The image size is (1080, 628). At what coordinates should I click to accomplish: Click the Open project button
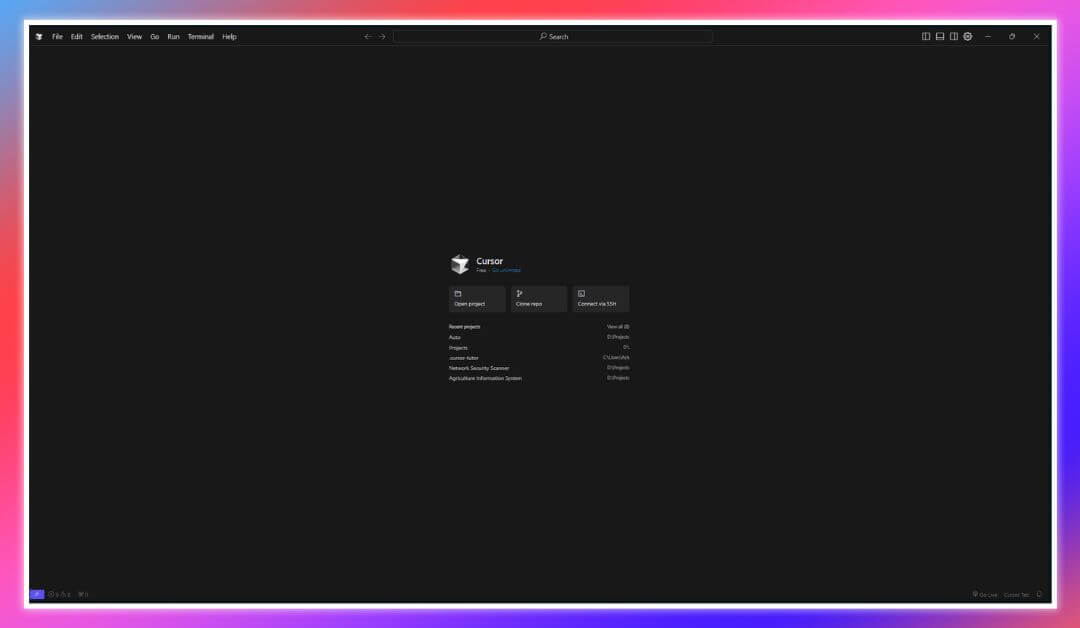(477, 299)
